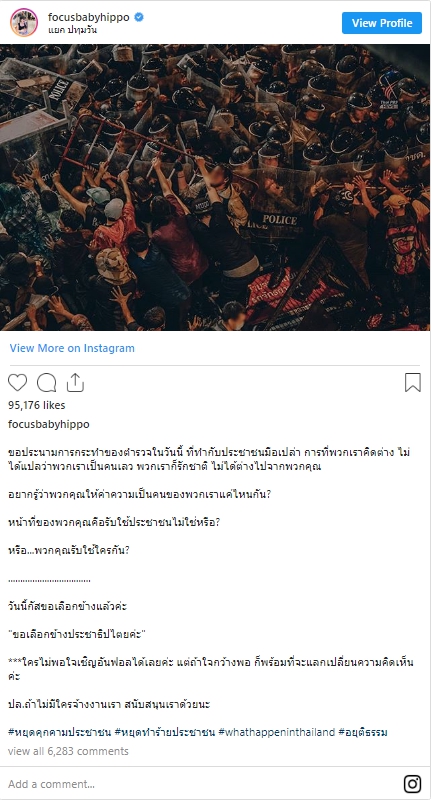Open the แยก ปทุมวัน location link
432x801 pixels.
click(73, 30)
